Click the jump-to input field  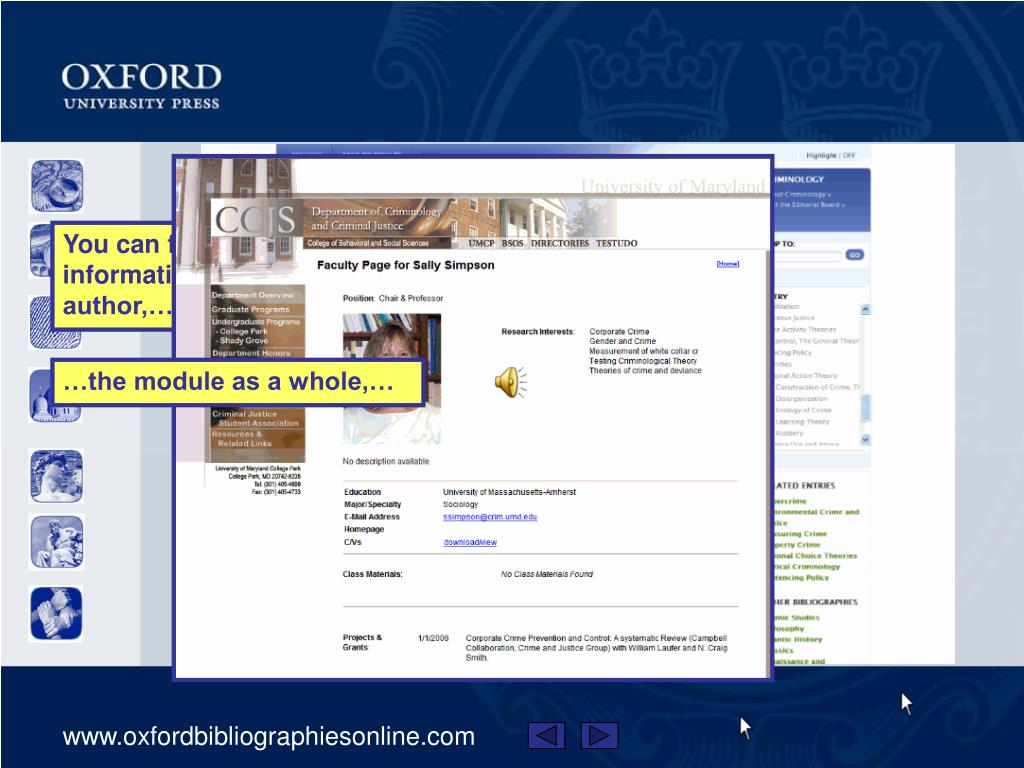point(807,255)
